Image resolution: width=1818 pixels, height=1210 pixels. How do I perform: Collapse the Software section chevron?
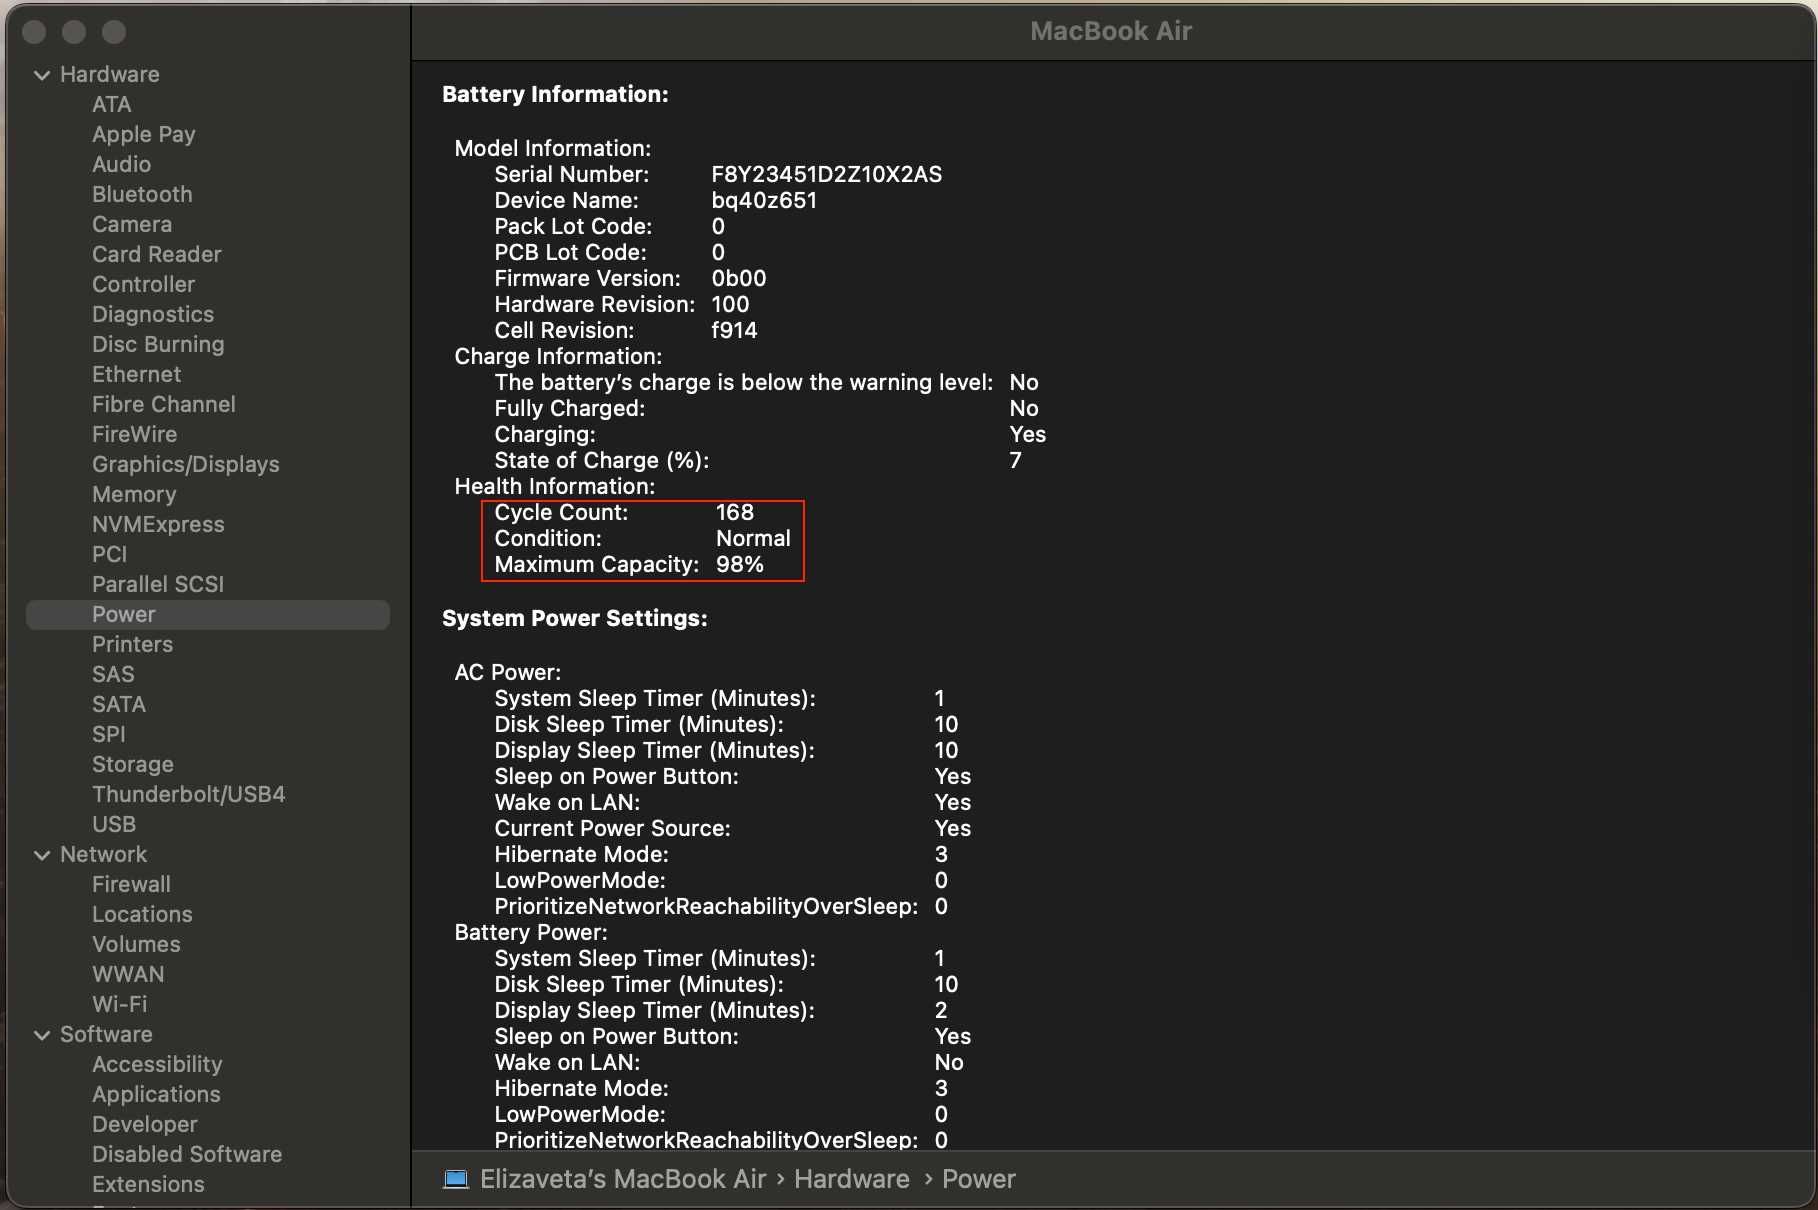point(42,1035)
